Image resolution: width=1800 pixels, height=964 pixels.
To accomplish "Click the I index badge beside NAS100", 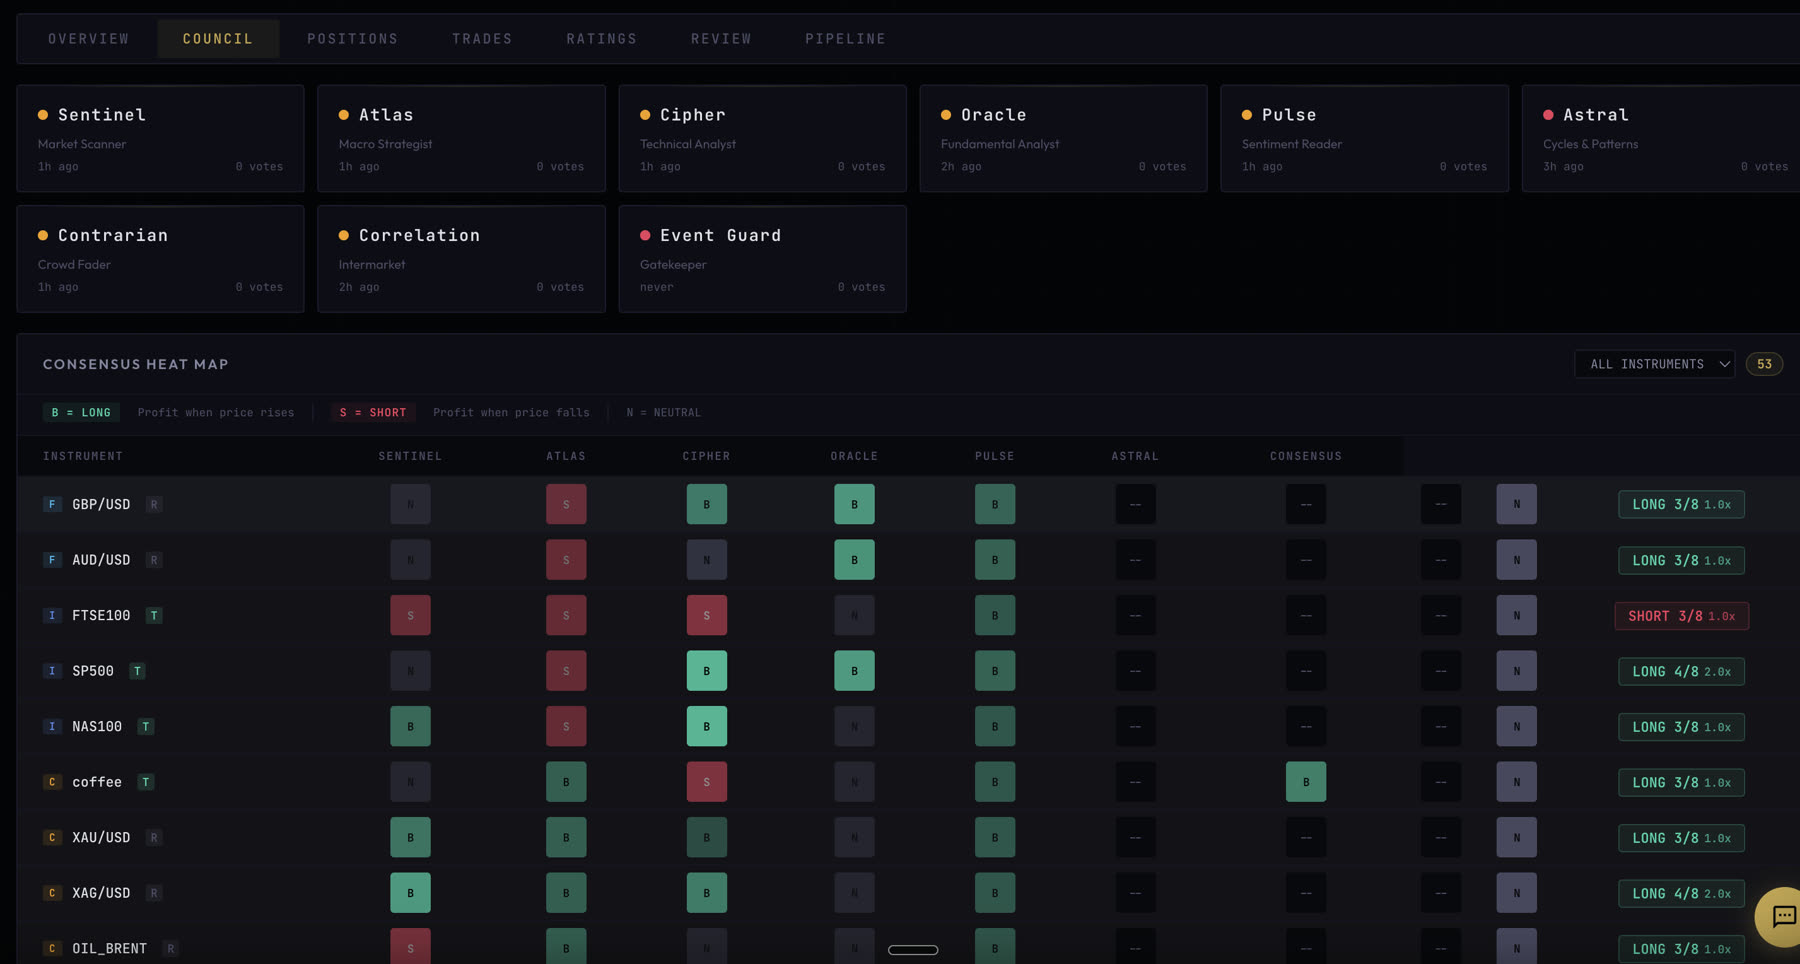I will (52, 726).
